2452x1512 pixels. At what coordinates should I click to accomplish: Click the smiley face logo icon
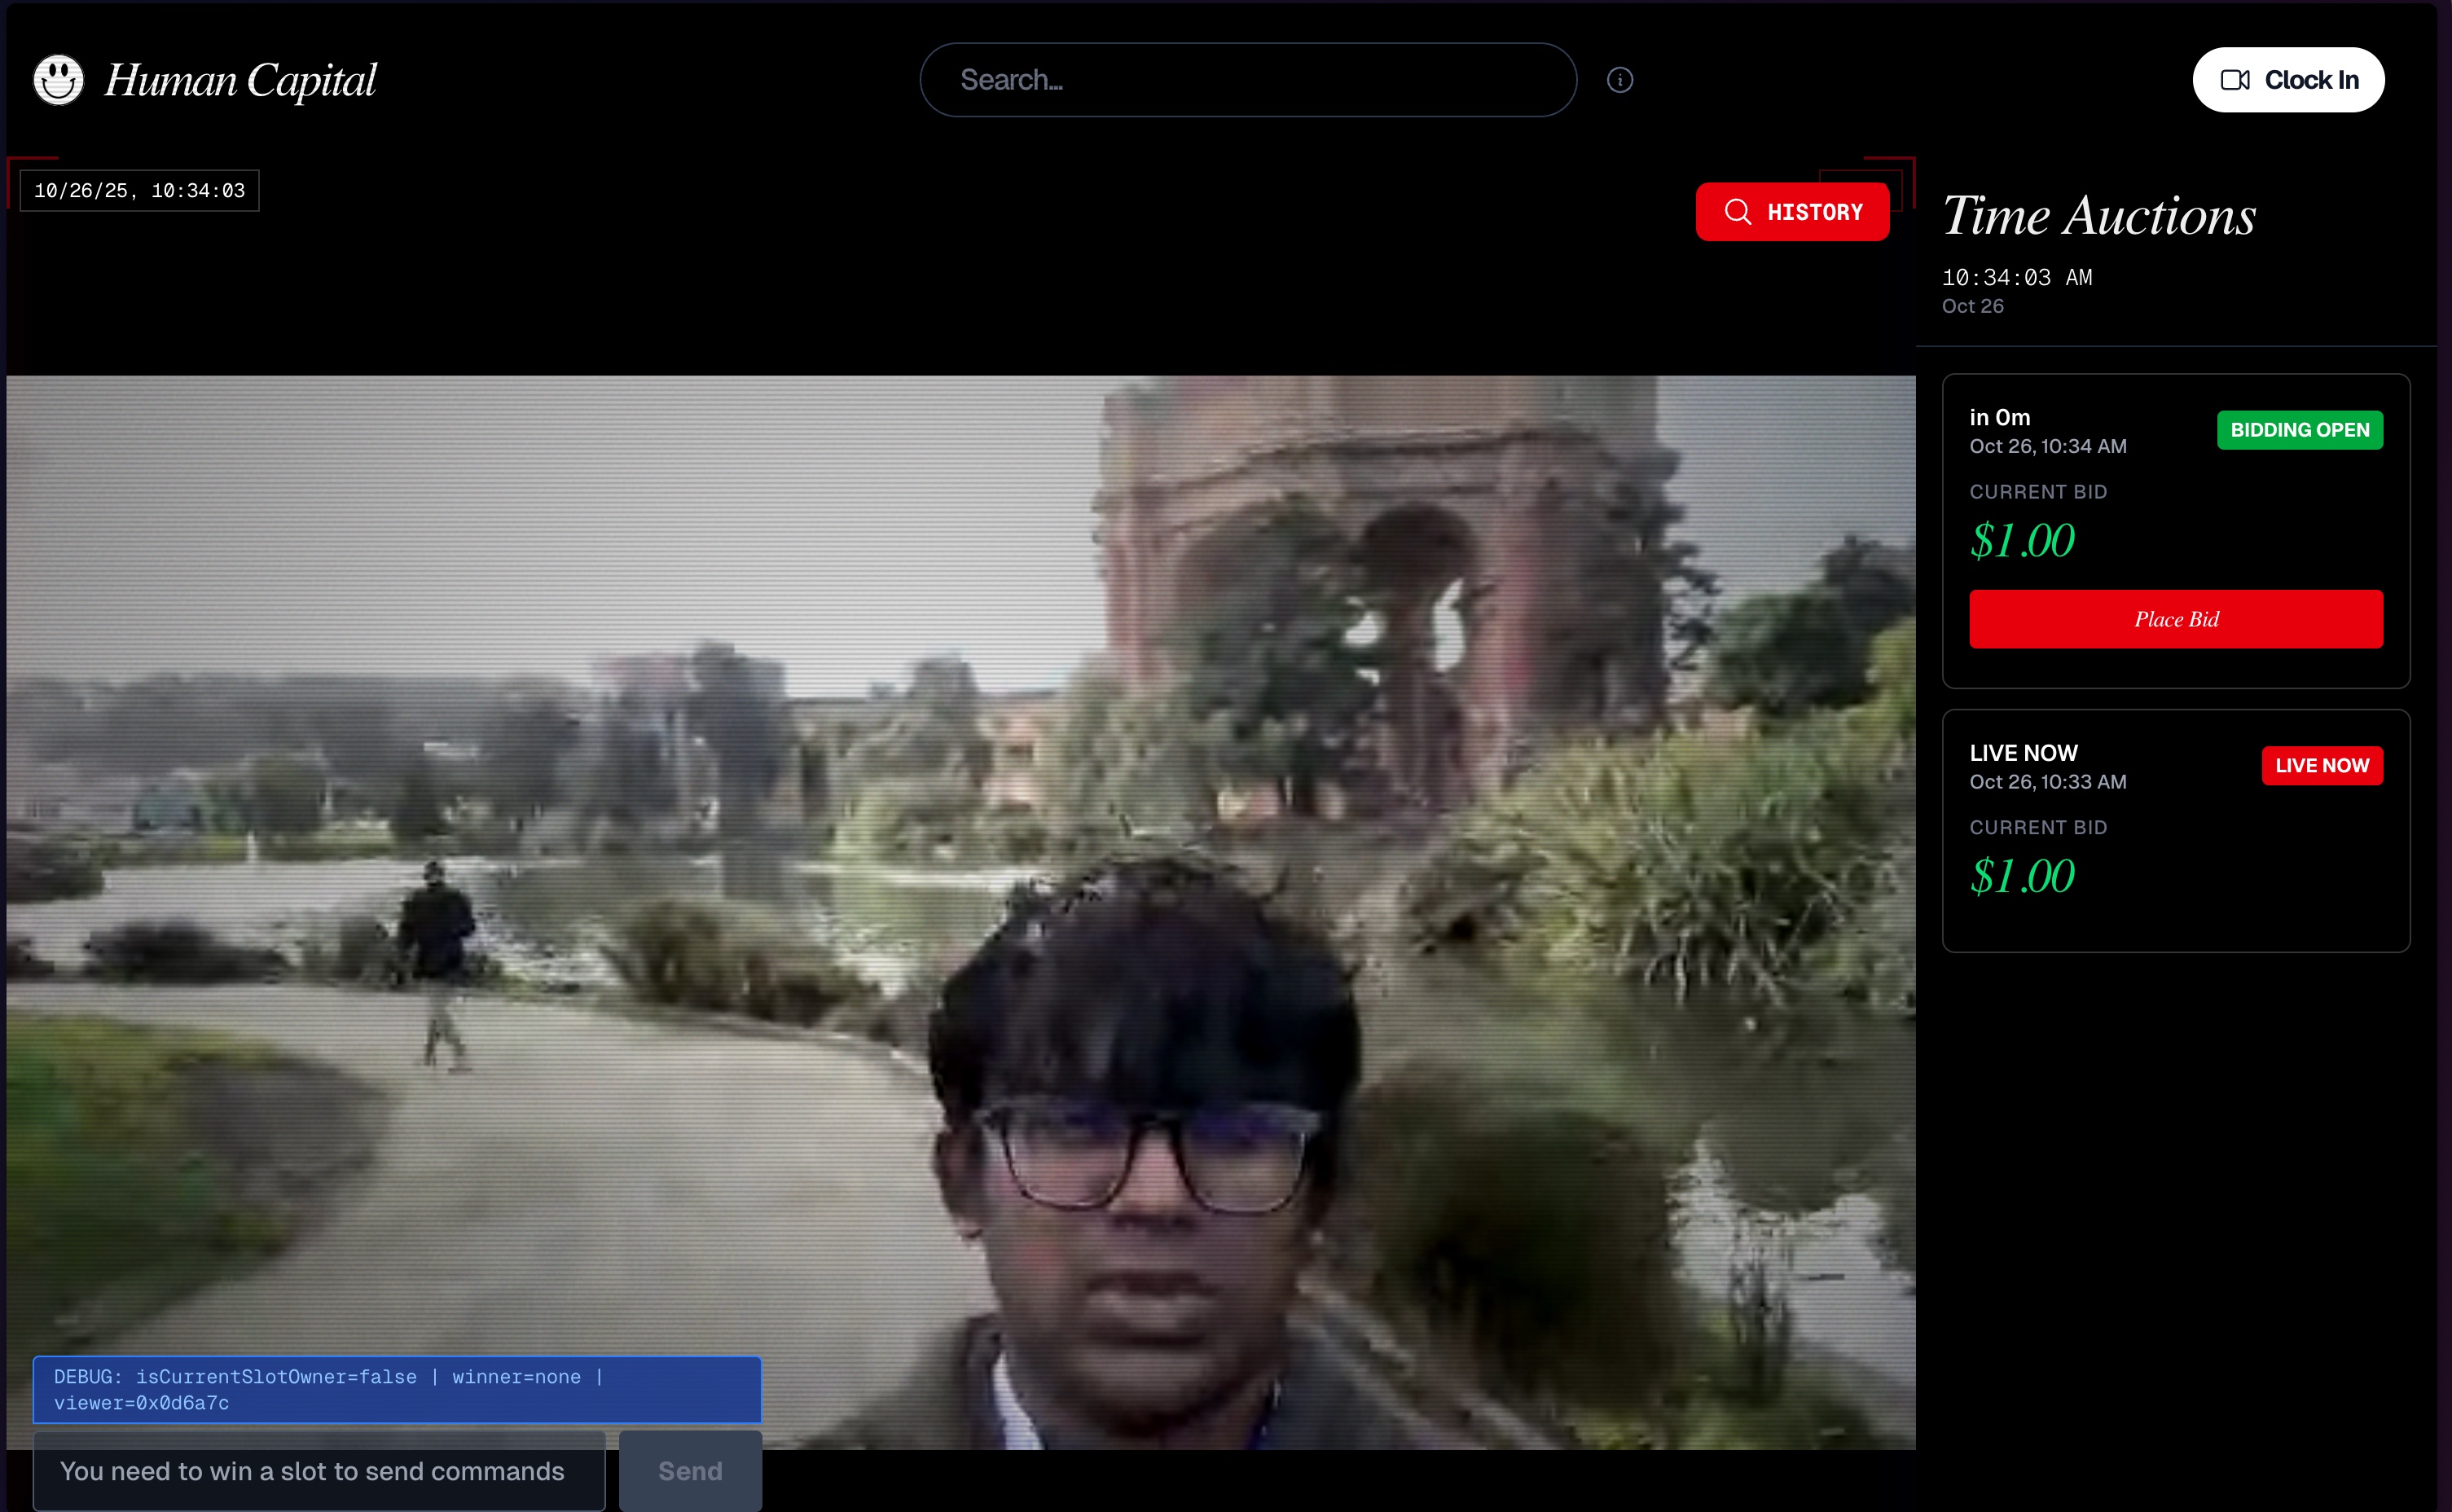click(x=58, y=80)
